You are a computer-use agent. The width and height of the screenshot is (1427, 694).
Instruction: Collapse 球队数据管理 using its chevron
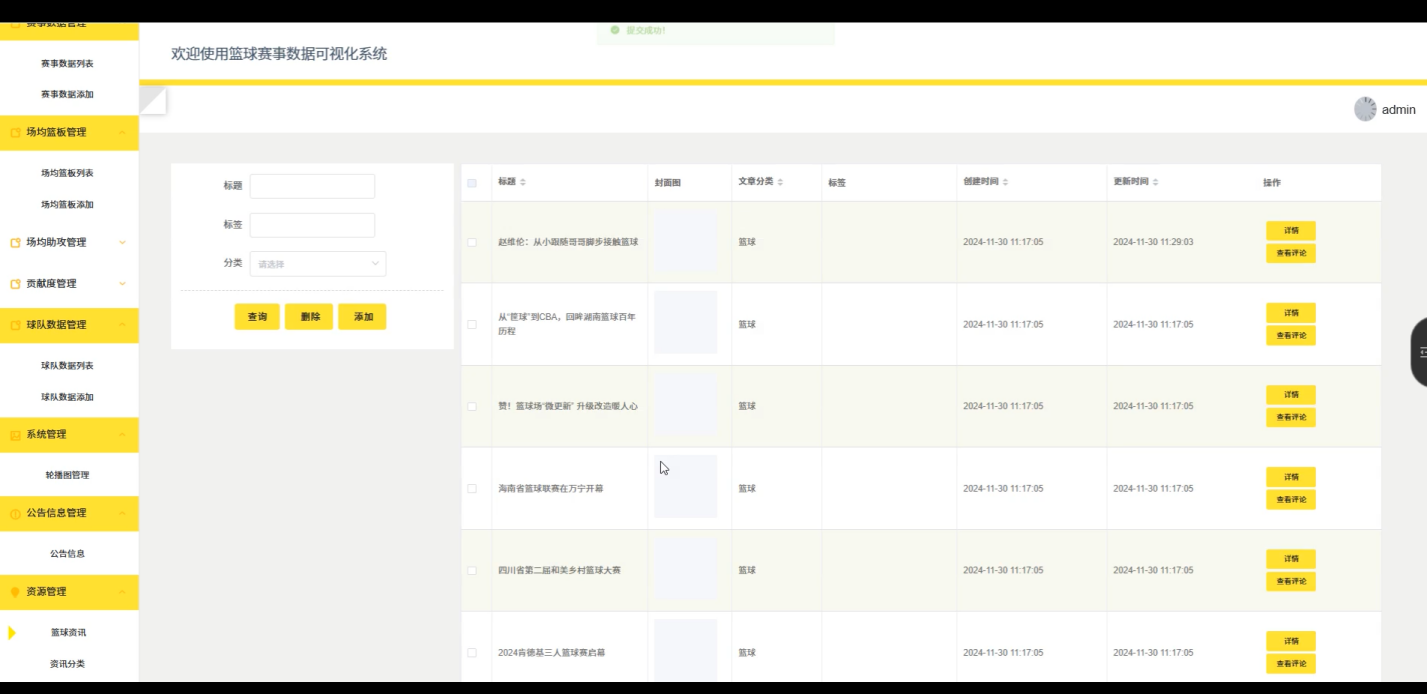point(122,325)
